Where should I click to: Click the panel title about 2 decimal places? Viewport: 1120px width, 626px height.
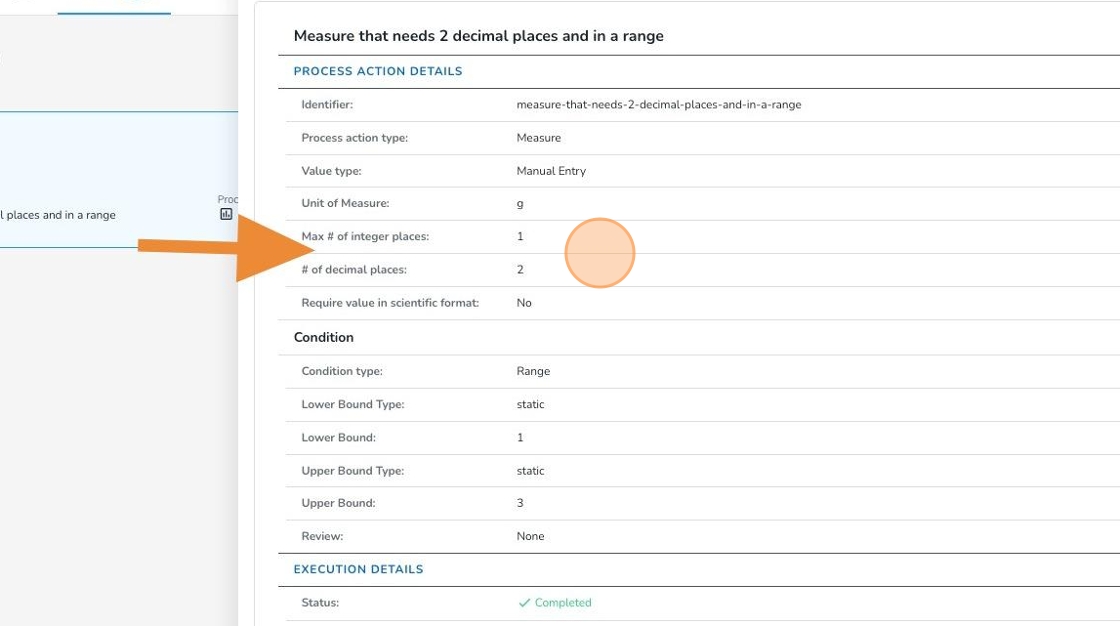coord(478,36)
